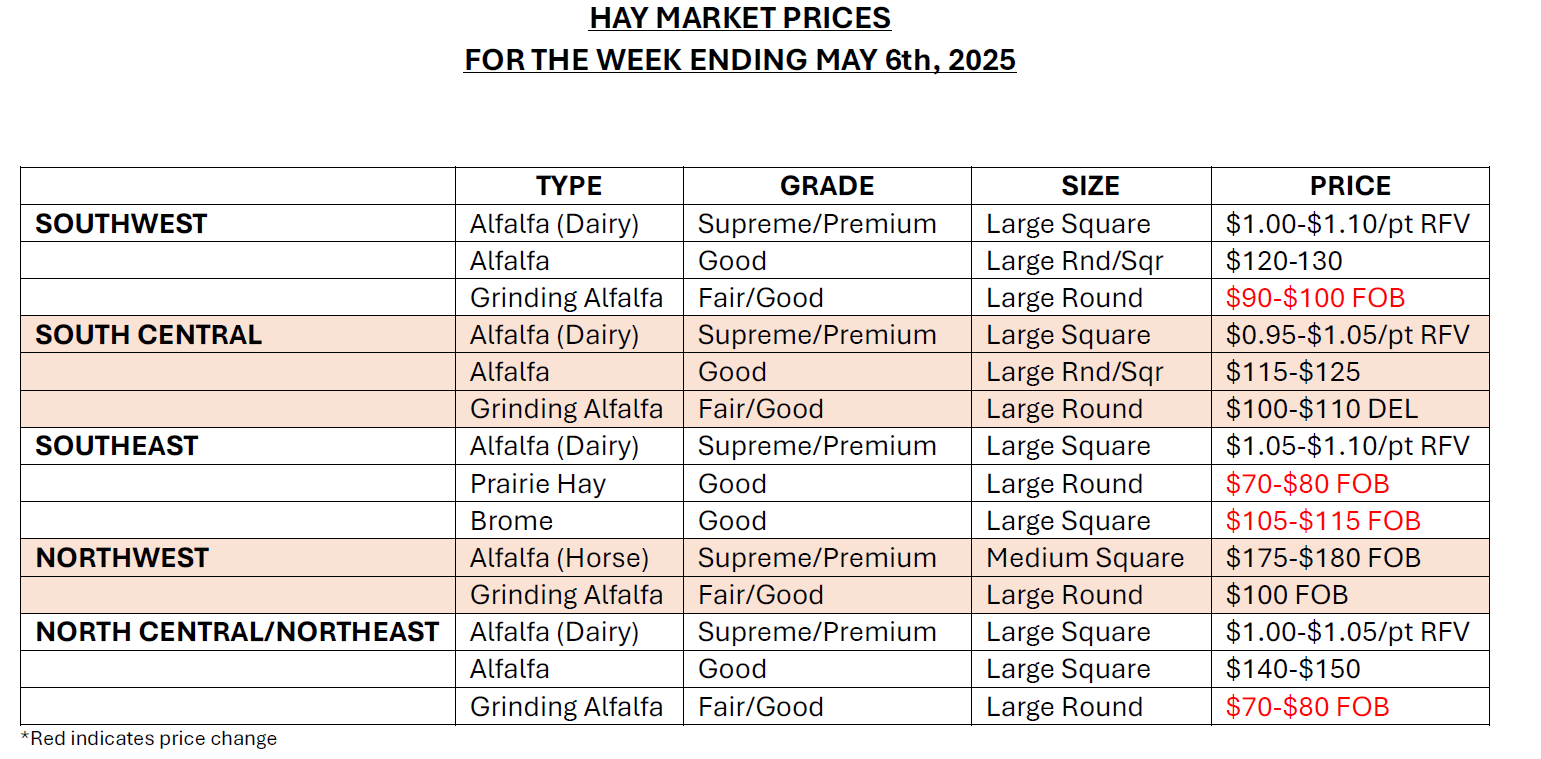The width and height of the screenshot is (1541, 759).
Task: Click the red indicates price change footnote
Action: pyautogui.click(x=149, y=739)
